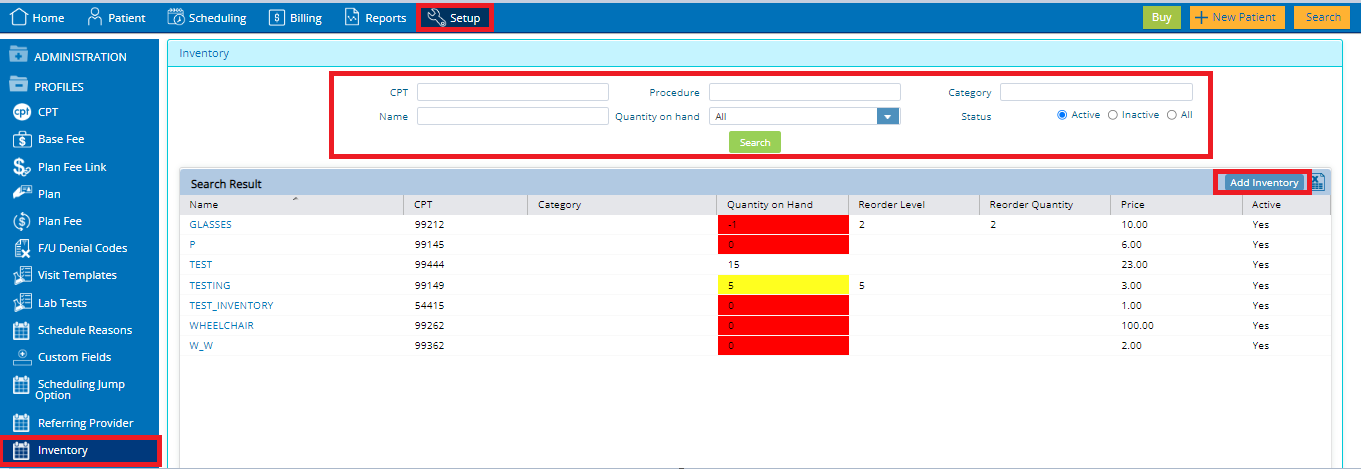Click the price 100.00 cell
The width and height of the screenshot is (1361, 469).
(1137, 325)
